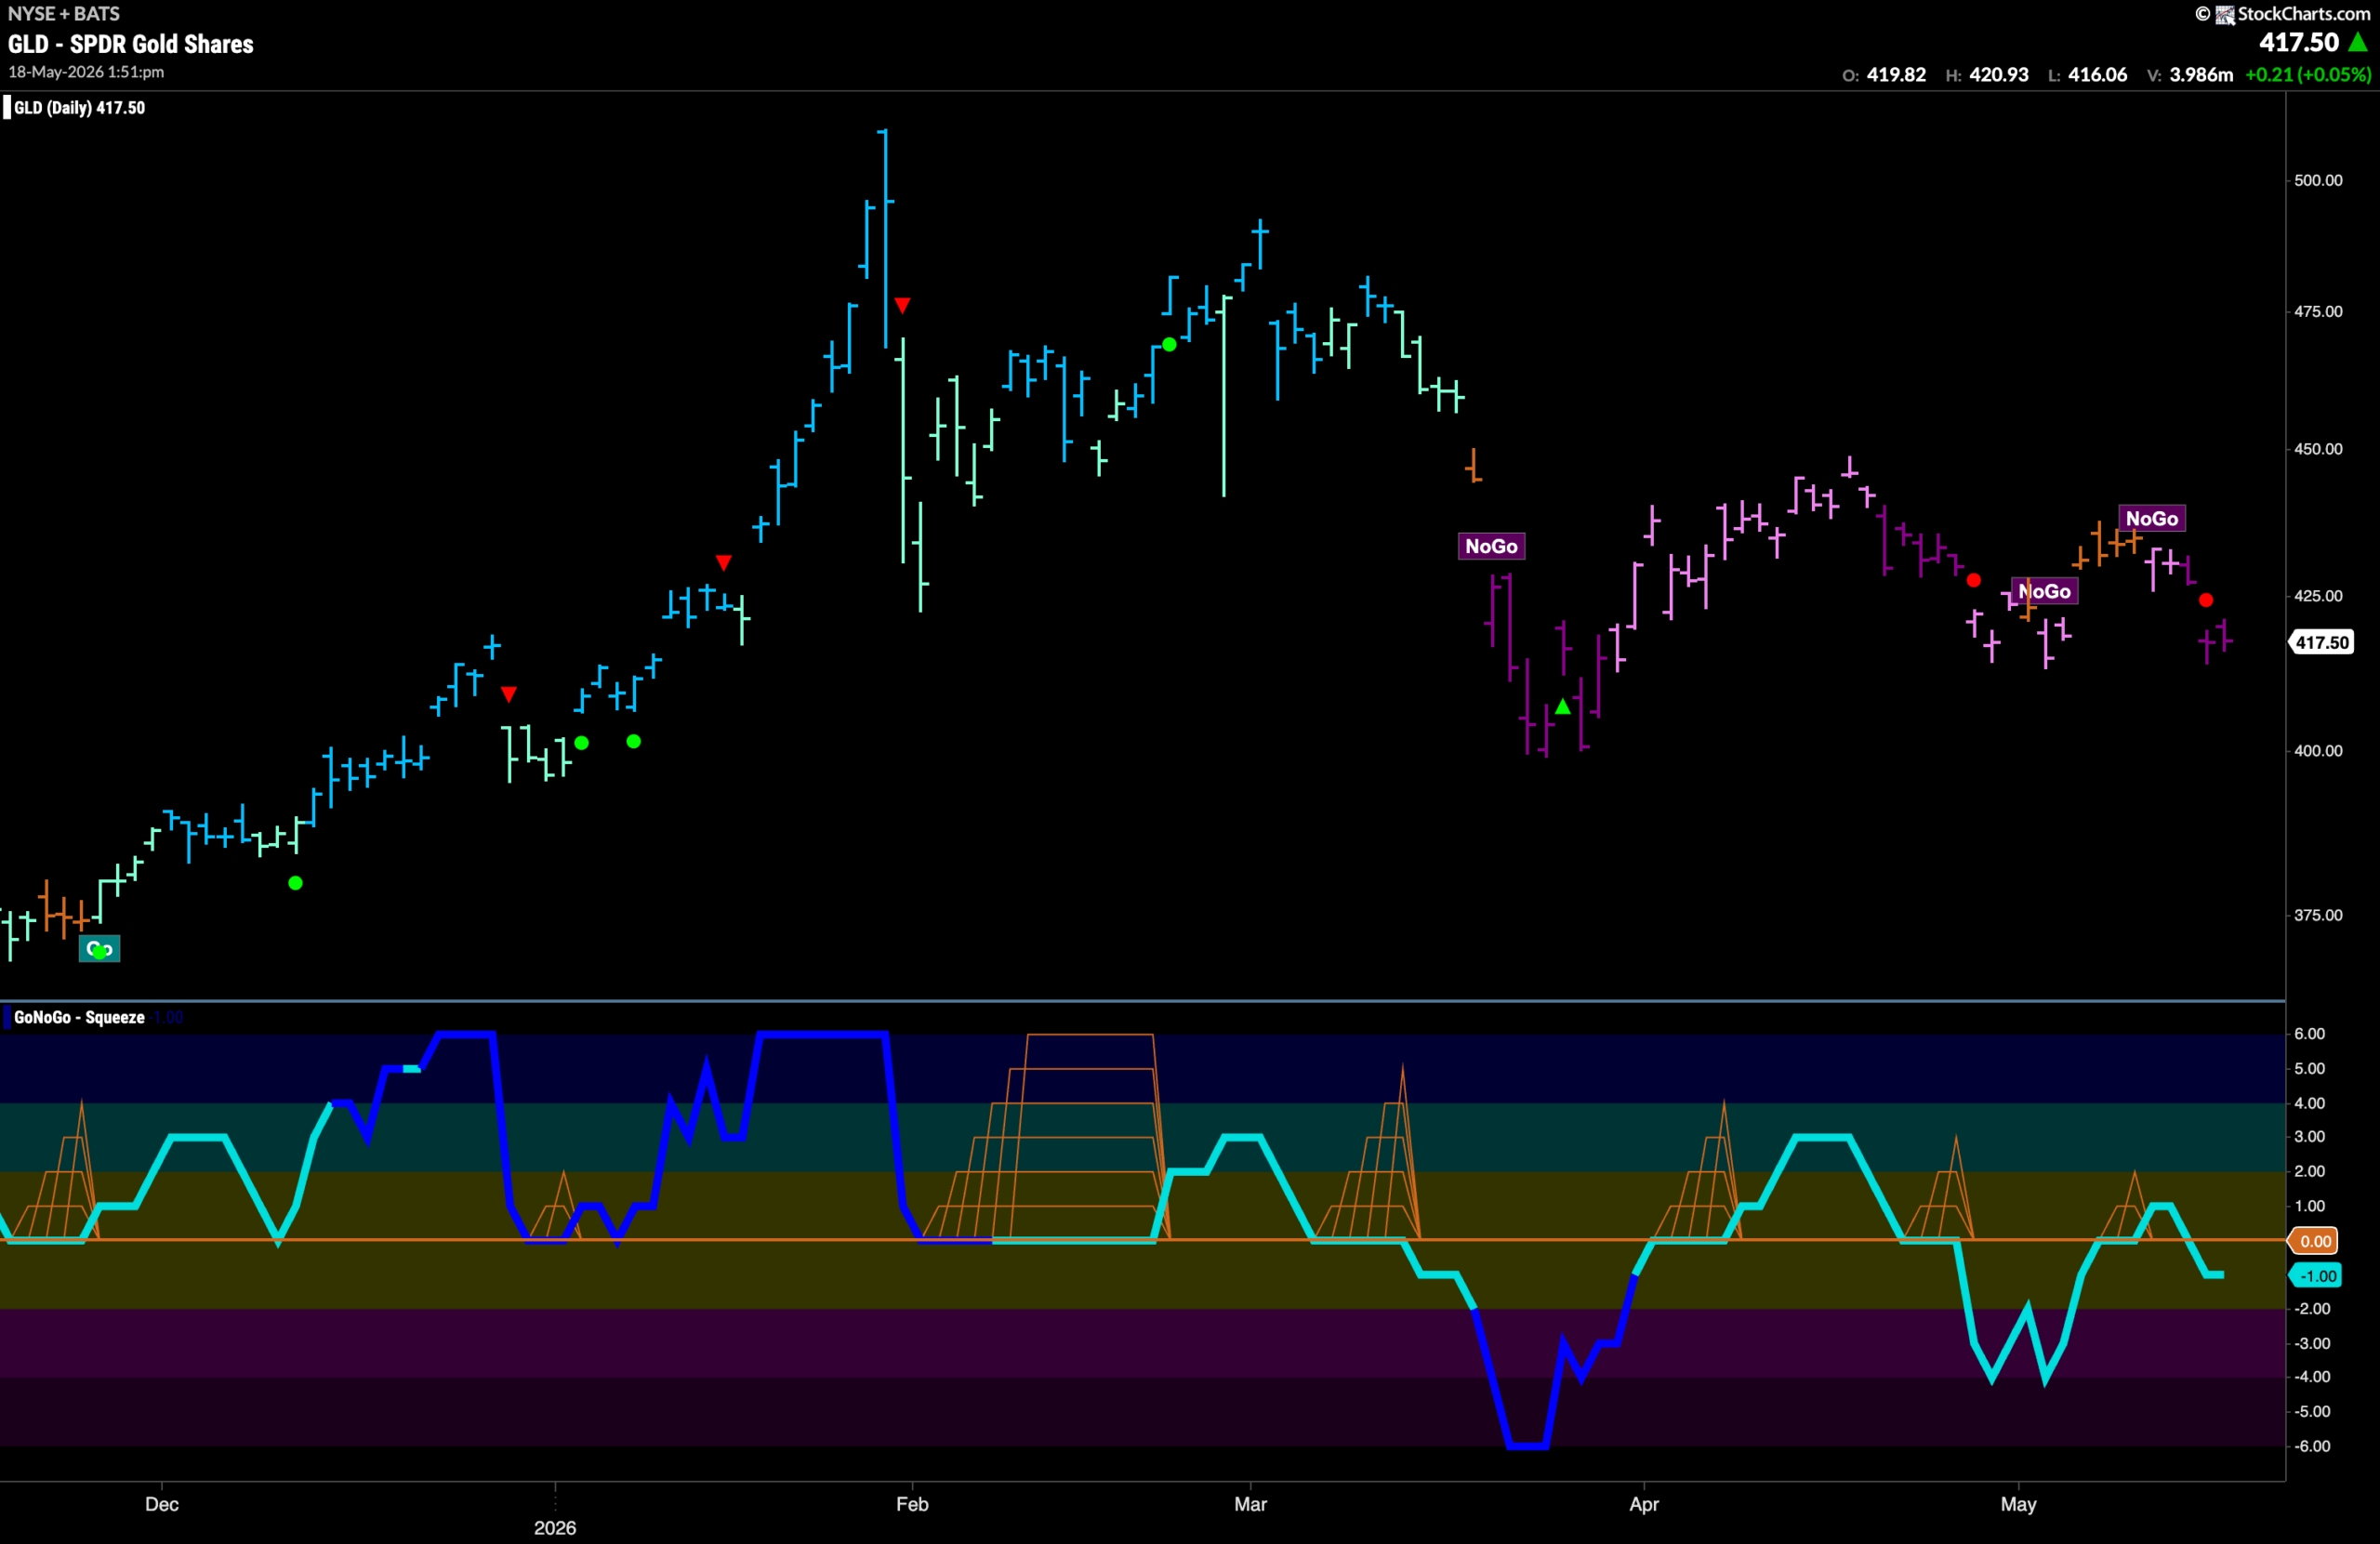Image resolution: width=2380 pixels, height=1544 pixels.
Task: Click the red down arrow in mid-January
Action: coord(724,563)
